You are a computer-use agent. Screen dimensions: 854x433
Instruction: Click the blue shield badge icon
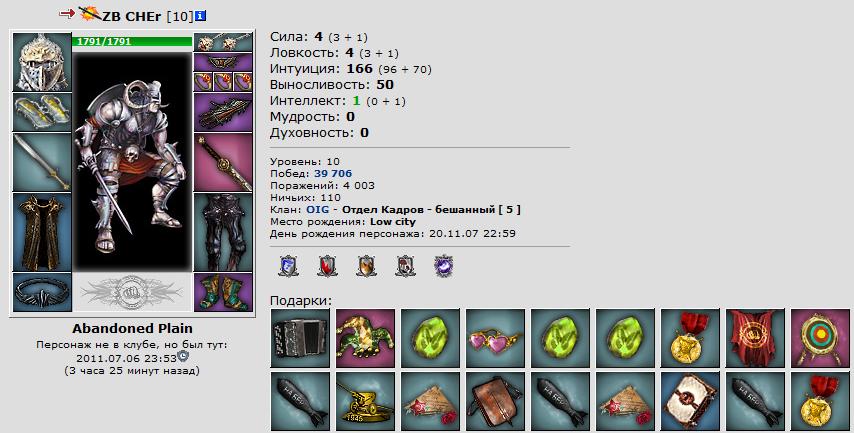point(288,266)
